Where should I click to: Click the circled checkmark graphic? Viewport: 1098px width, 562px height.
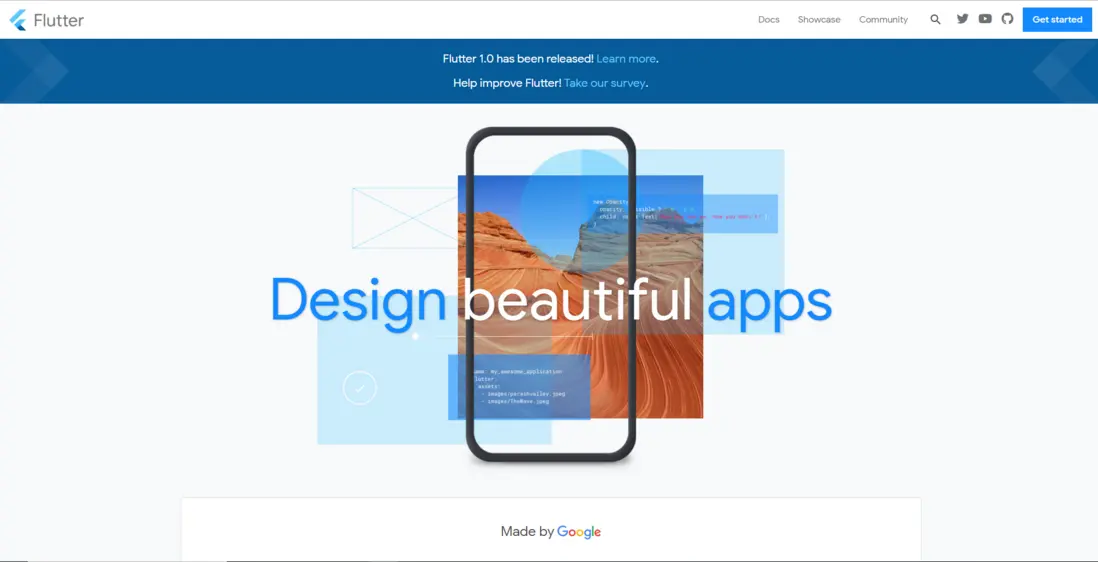click(x=360, y=388)
